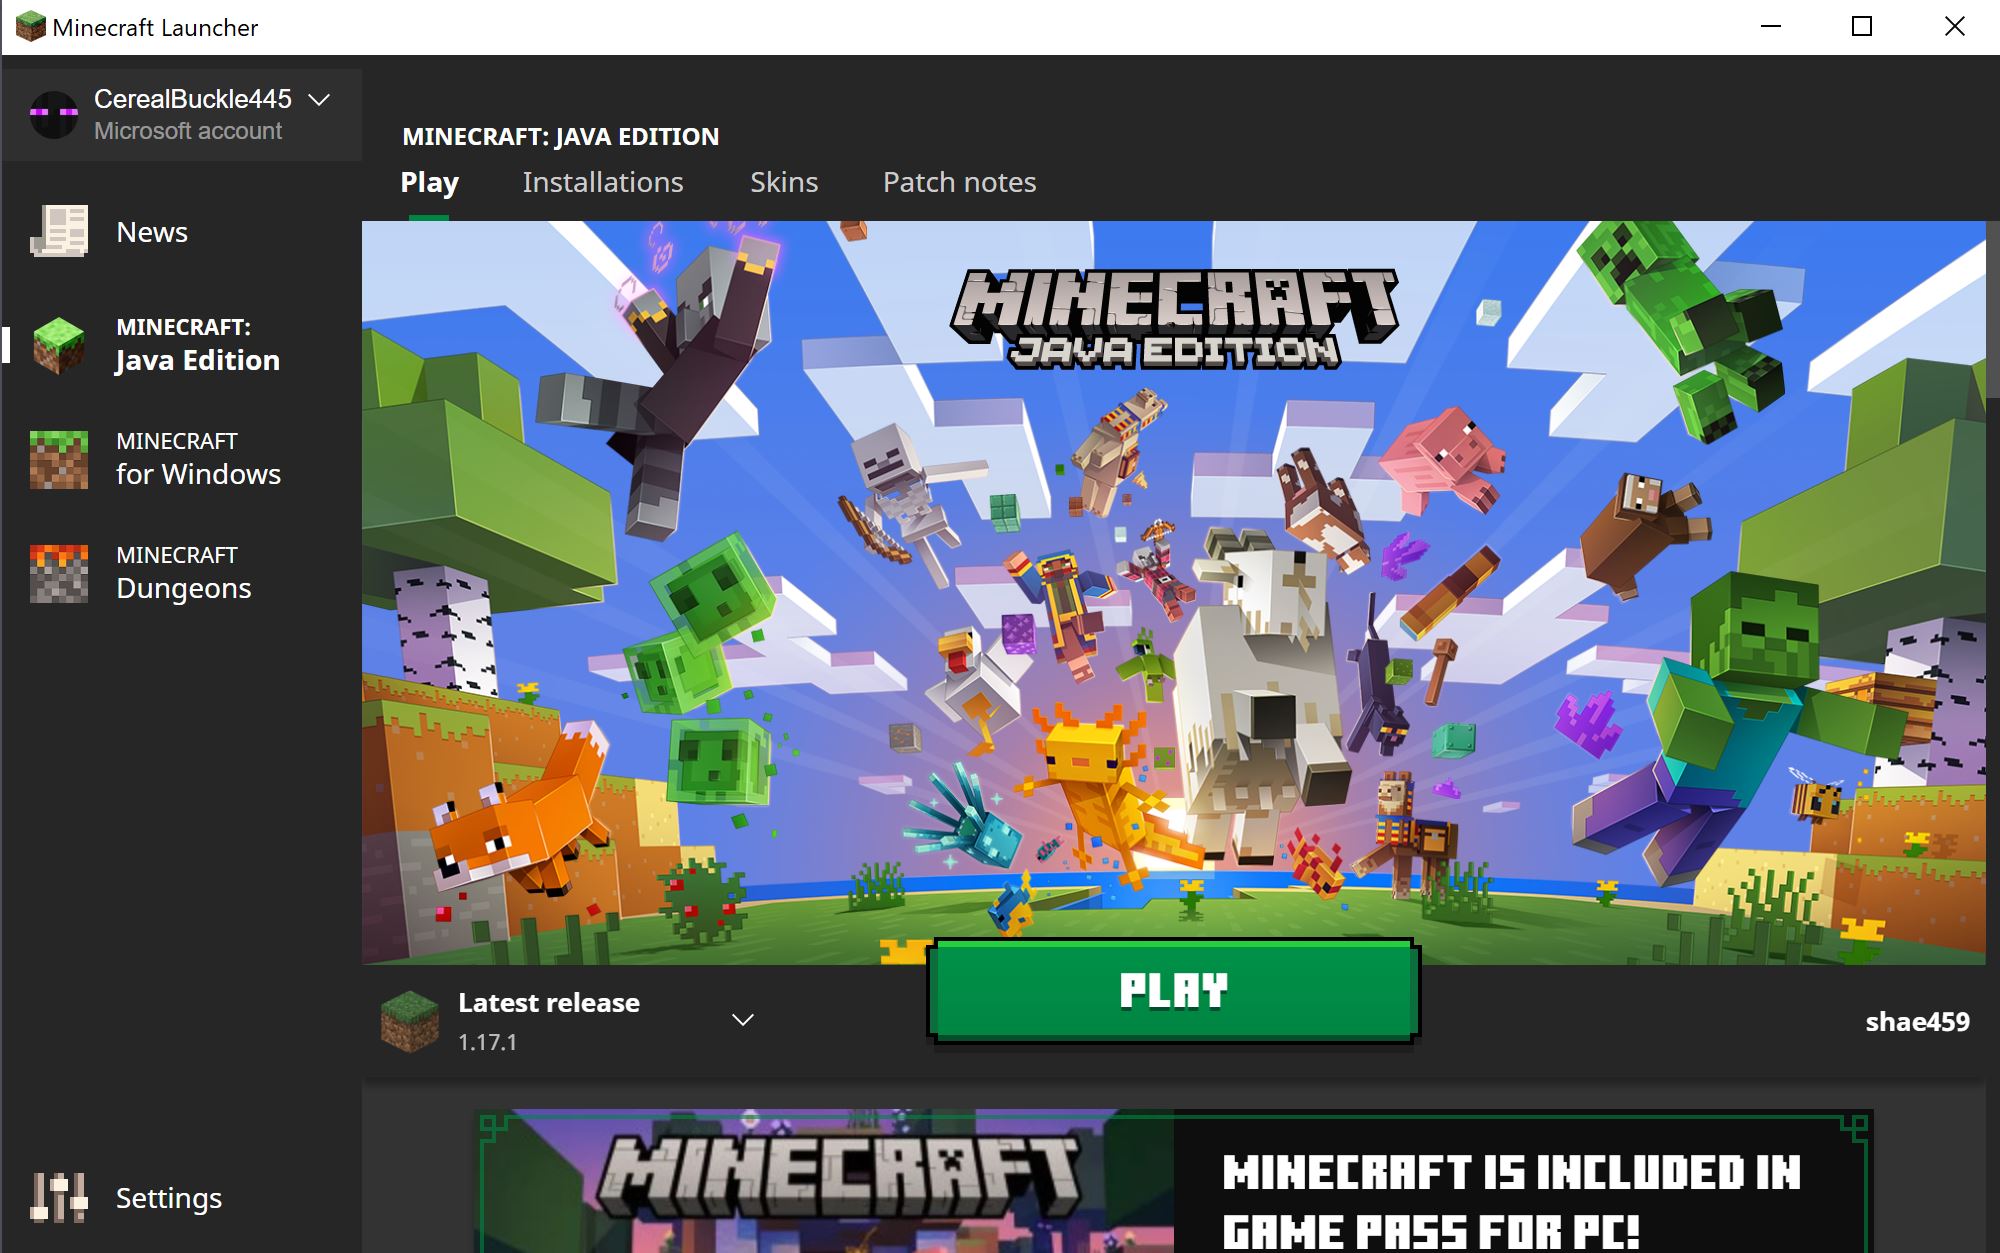Click the Minecraft Launcher title bar icon
Screen dimensions: 2000x1253
[30, 27]
